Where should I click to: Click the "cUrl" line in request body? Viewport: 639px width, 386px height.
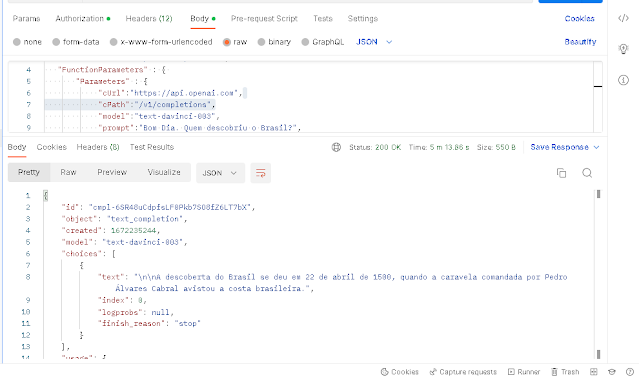coord(170,93)
